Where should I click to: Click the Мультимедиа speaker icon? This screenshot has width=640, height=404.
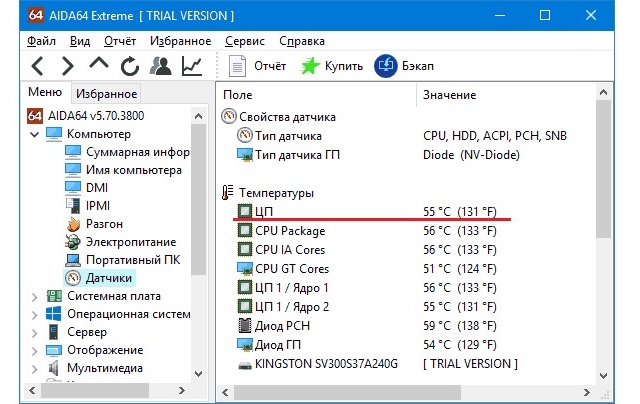point(53,368)
